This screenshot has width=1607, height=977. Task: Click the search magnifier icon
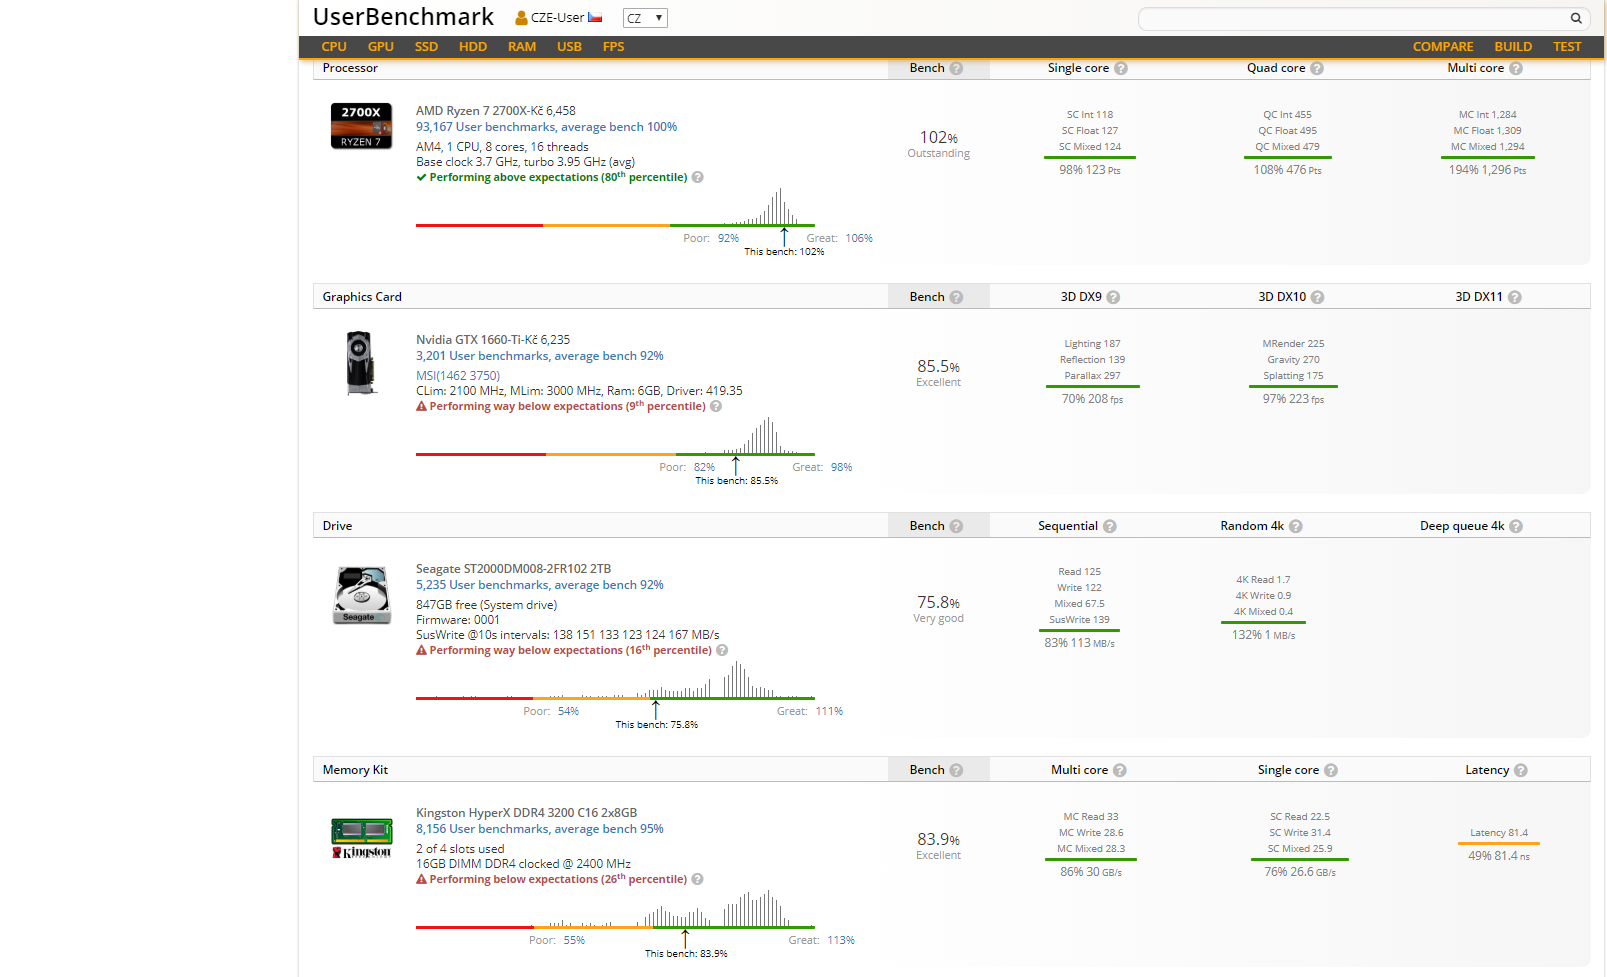(x=1576, y=18)
